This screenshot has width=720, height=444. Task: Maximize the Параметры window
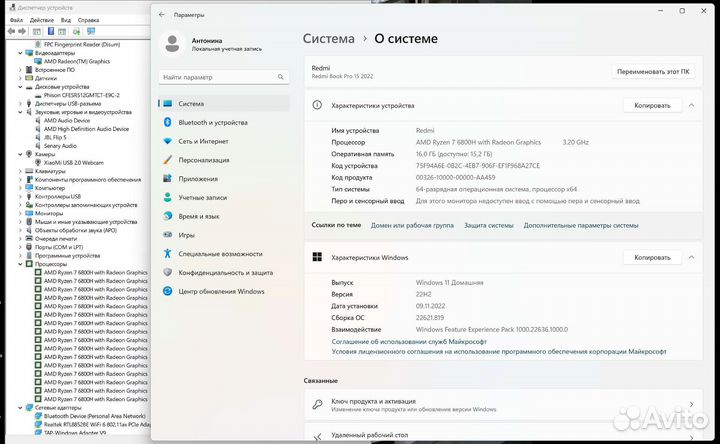point(682,11)
